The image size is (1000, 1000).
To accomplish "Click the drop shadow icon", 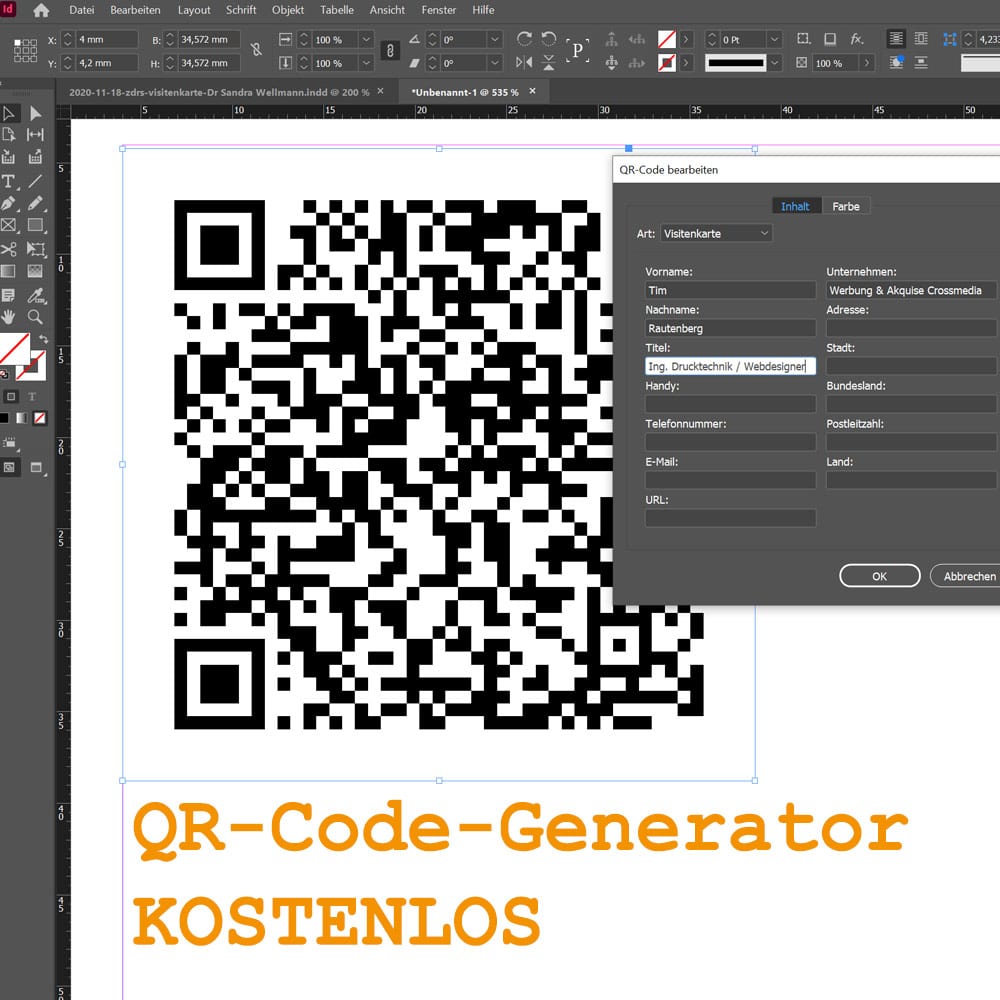I will tap(830, 40).
